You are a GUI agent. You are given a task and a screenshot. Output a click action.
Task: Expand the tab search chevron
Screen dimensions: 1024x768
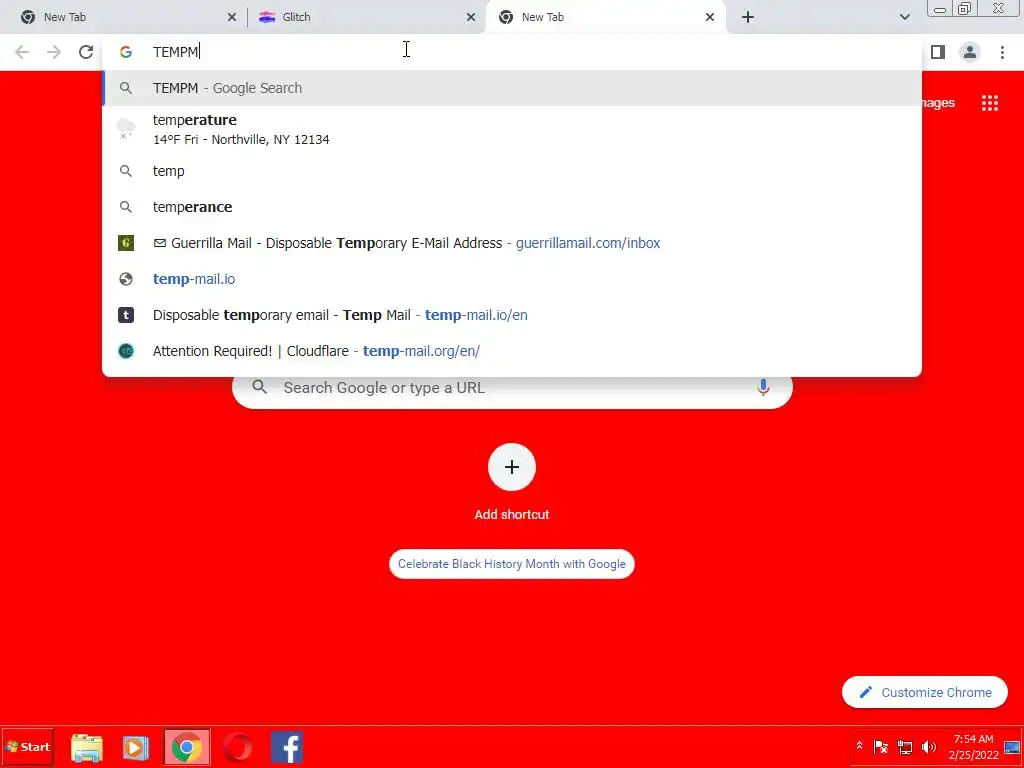[904, 17]
